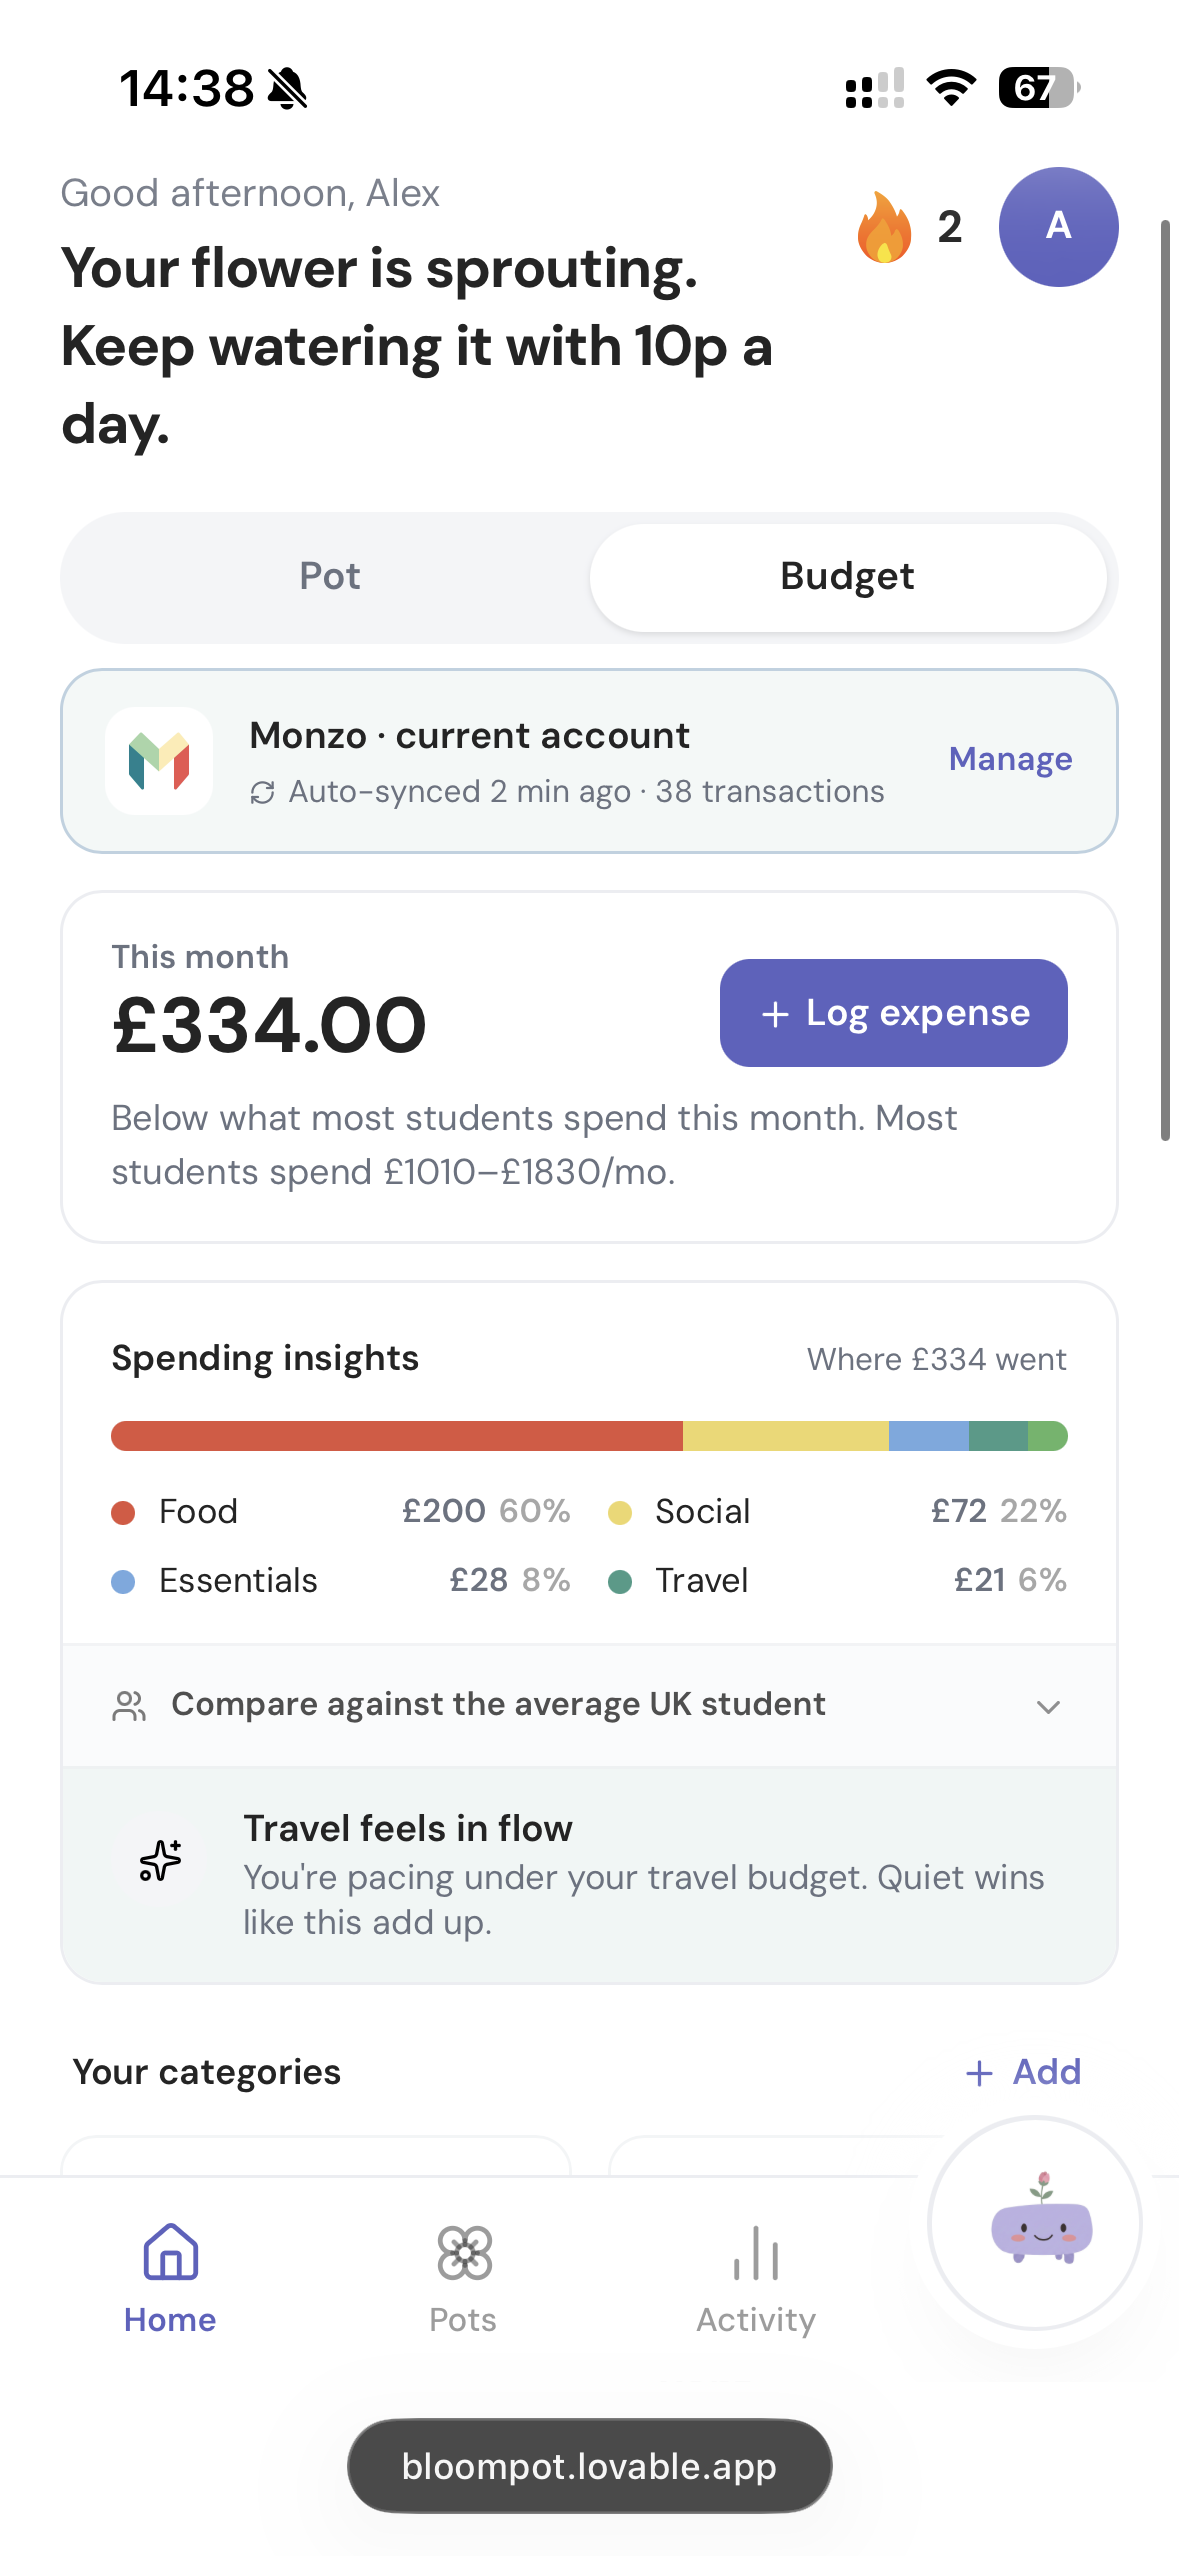Click the Manage link for Monzo
1179x2556 pixels.
click(x=1010, y=759)
